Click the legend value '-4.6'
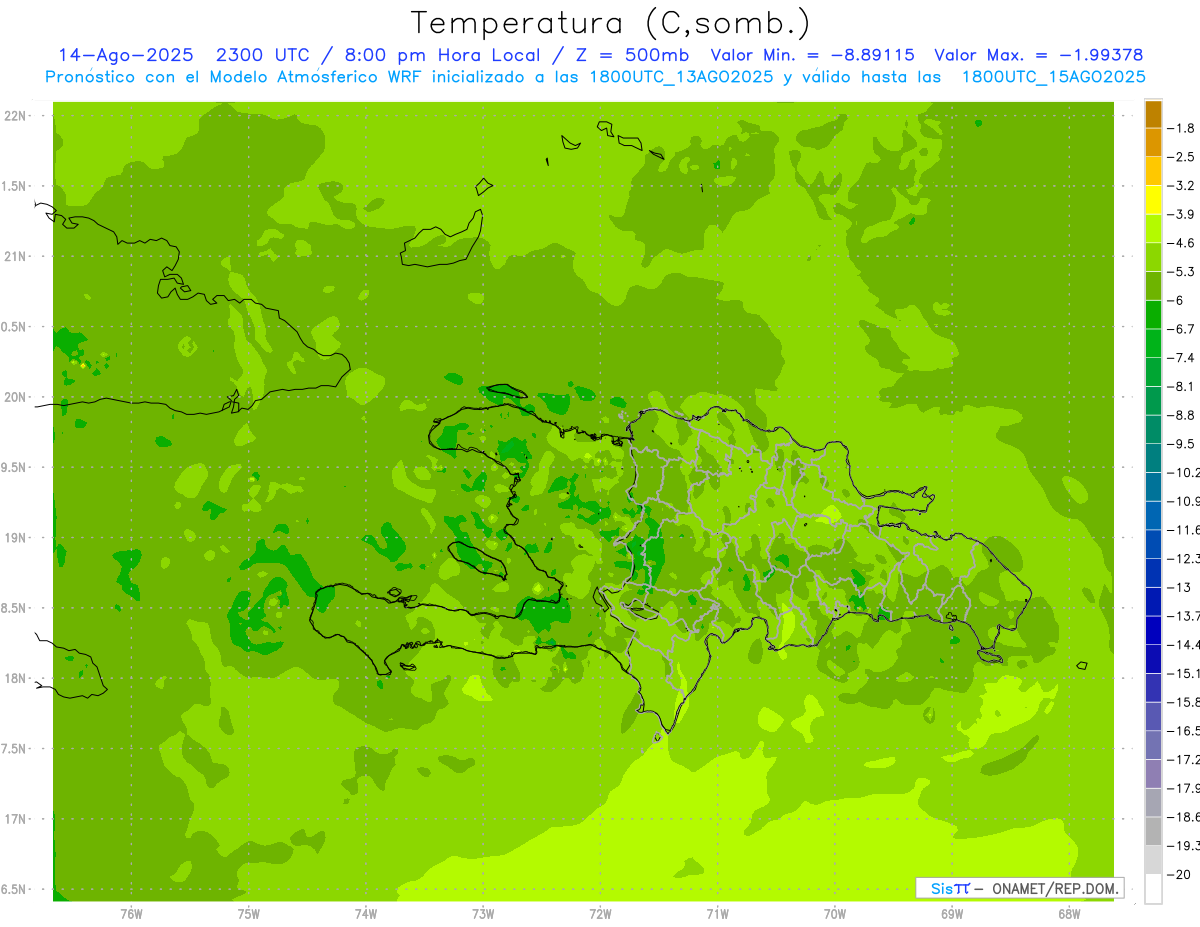The width and height of the screenshot is (1200, 927). 1181,243
